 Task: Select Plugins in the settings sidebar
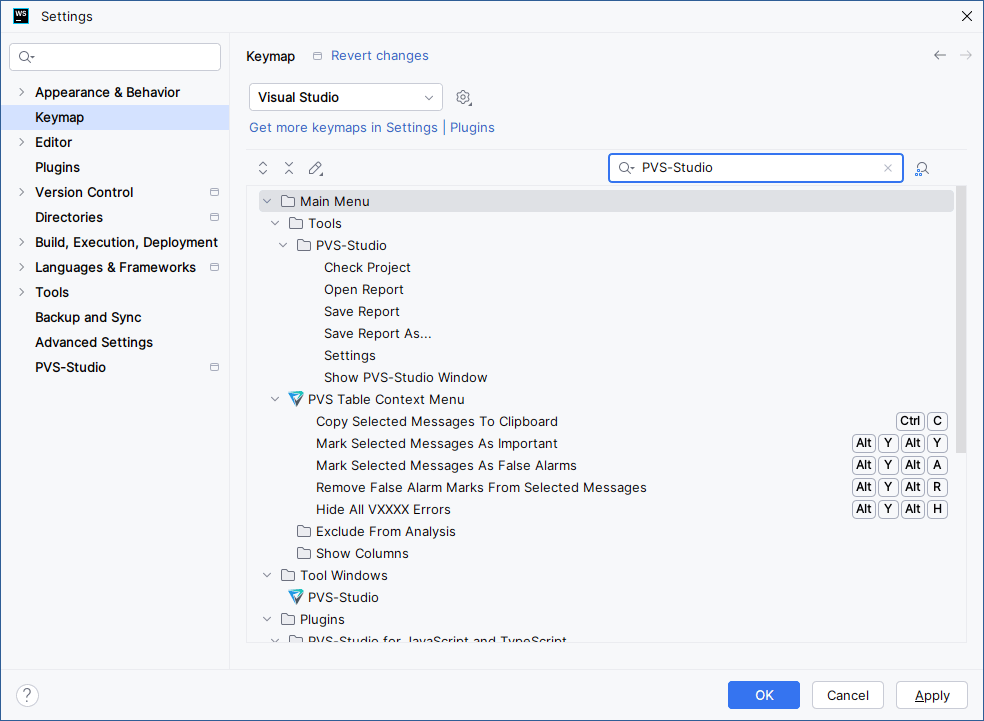click(x=59, y=167)
